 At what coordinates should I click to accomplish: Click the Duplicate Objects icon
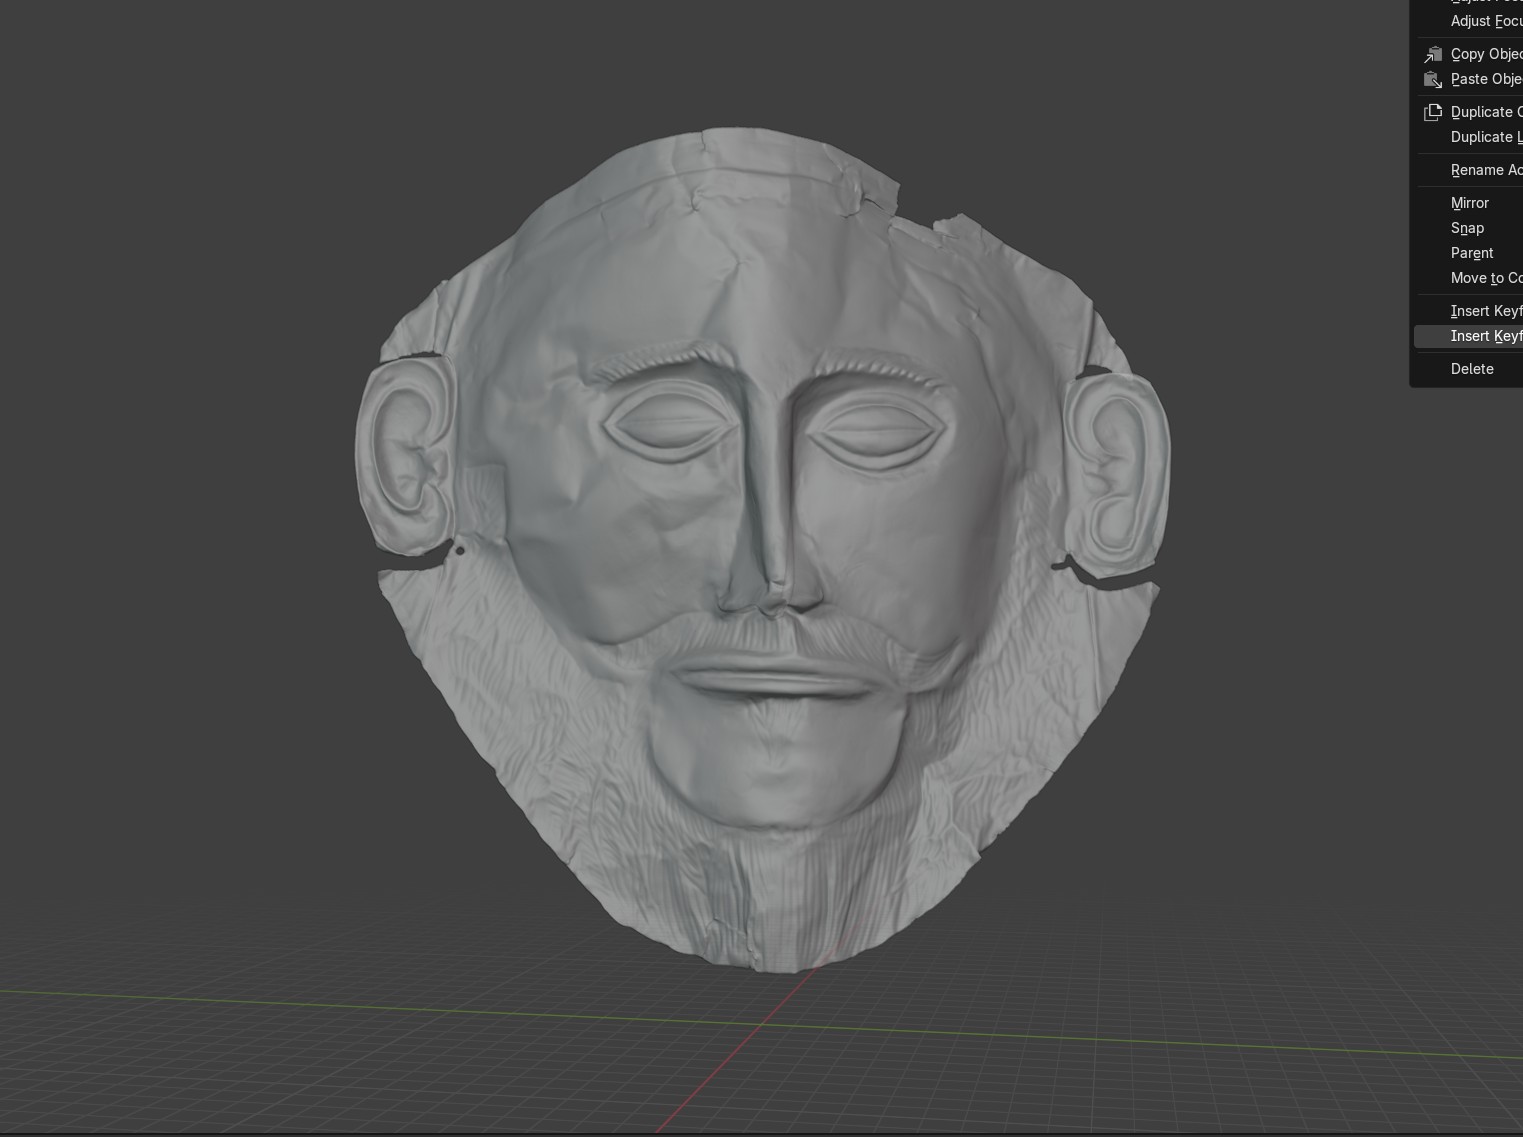1433,112
